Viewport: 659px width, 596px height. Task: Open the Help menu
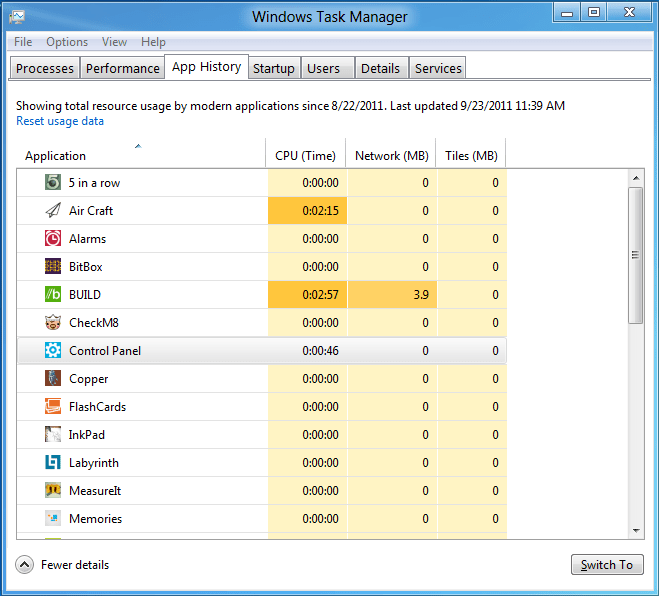coord(153,42)
